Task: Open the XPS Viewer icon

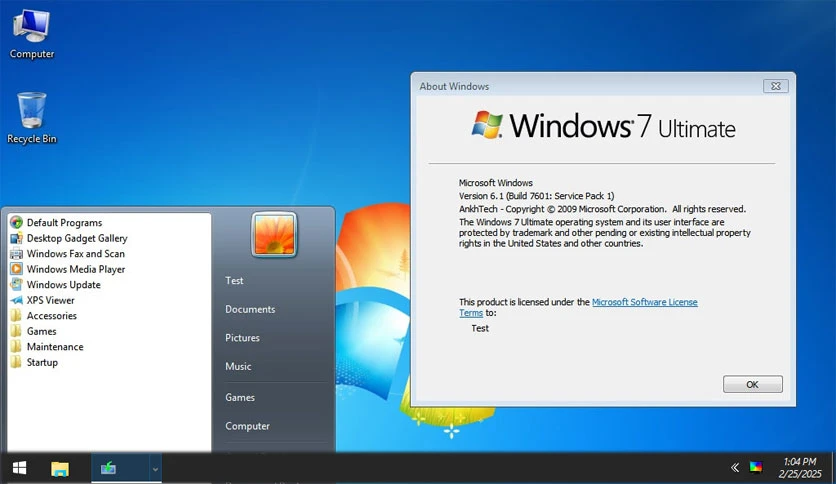Action: 17,300
